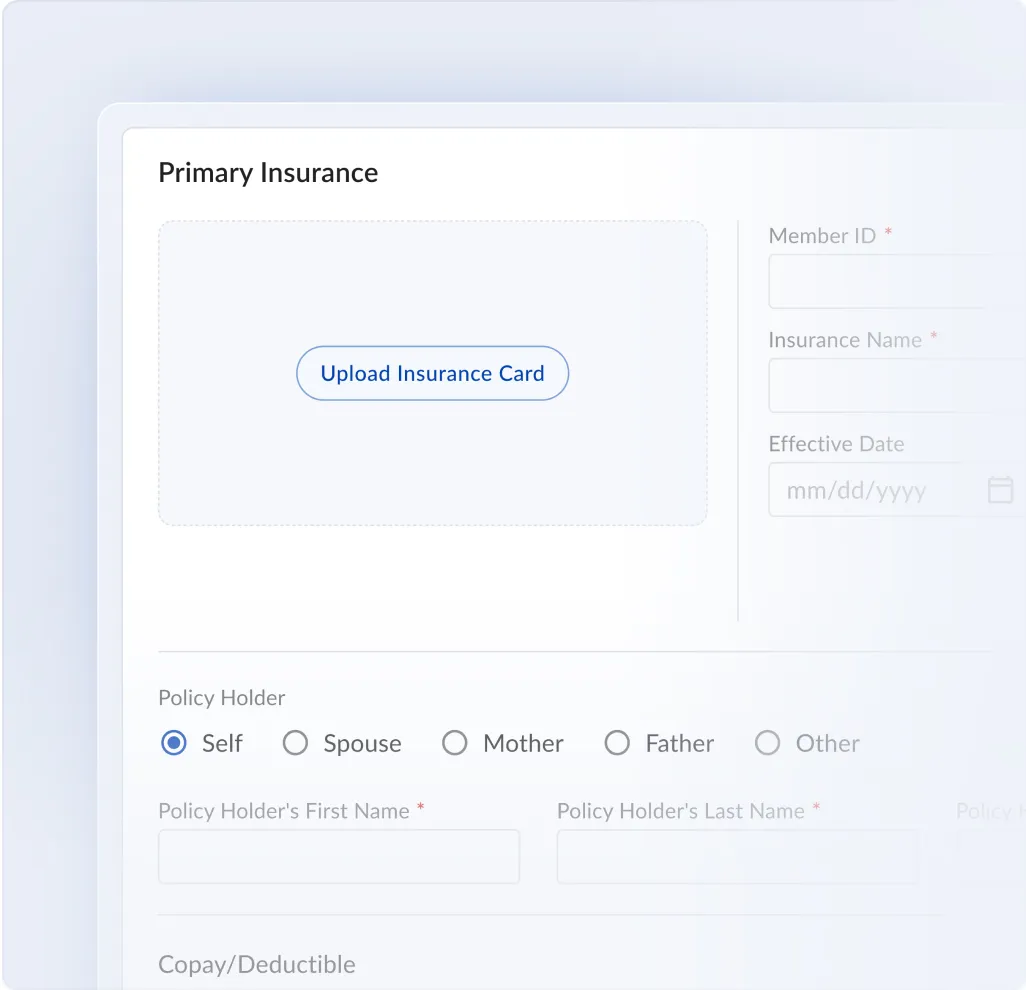
Task: Click the Policy Holder's First Name label
Action: pyautogui.click(x=284, y=811)
